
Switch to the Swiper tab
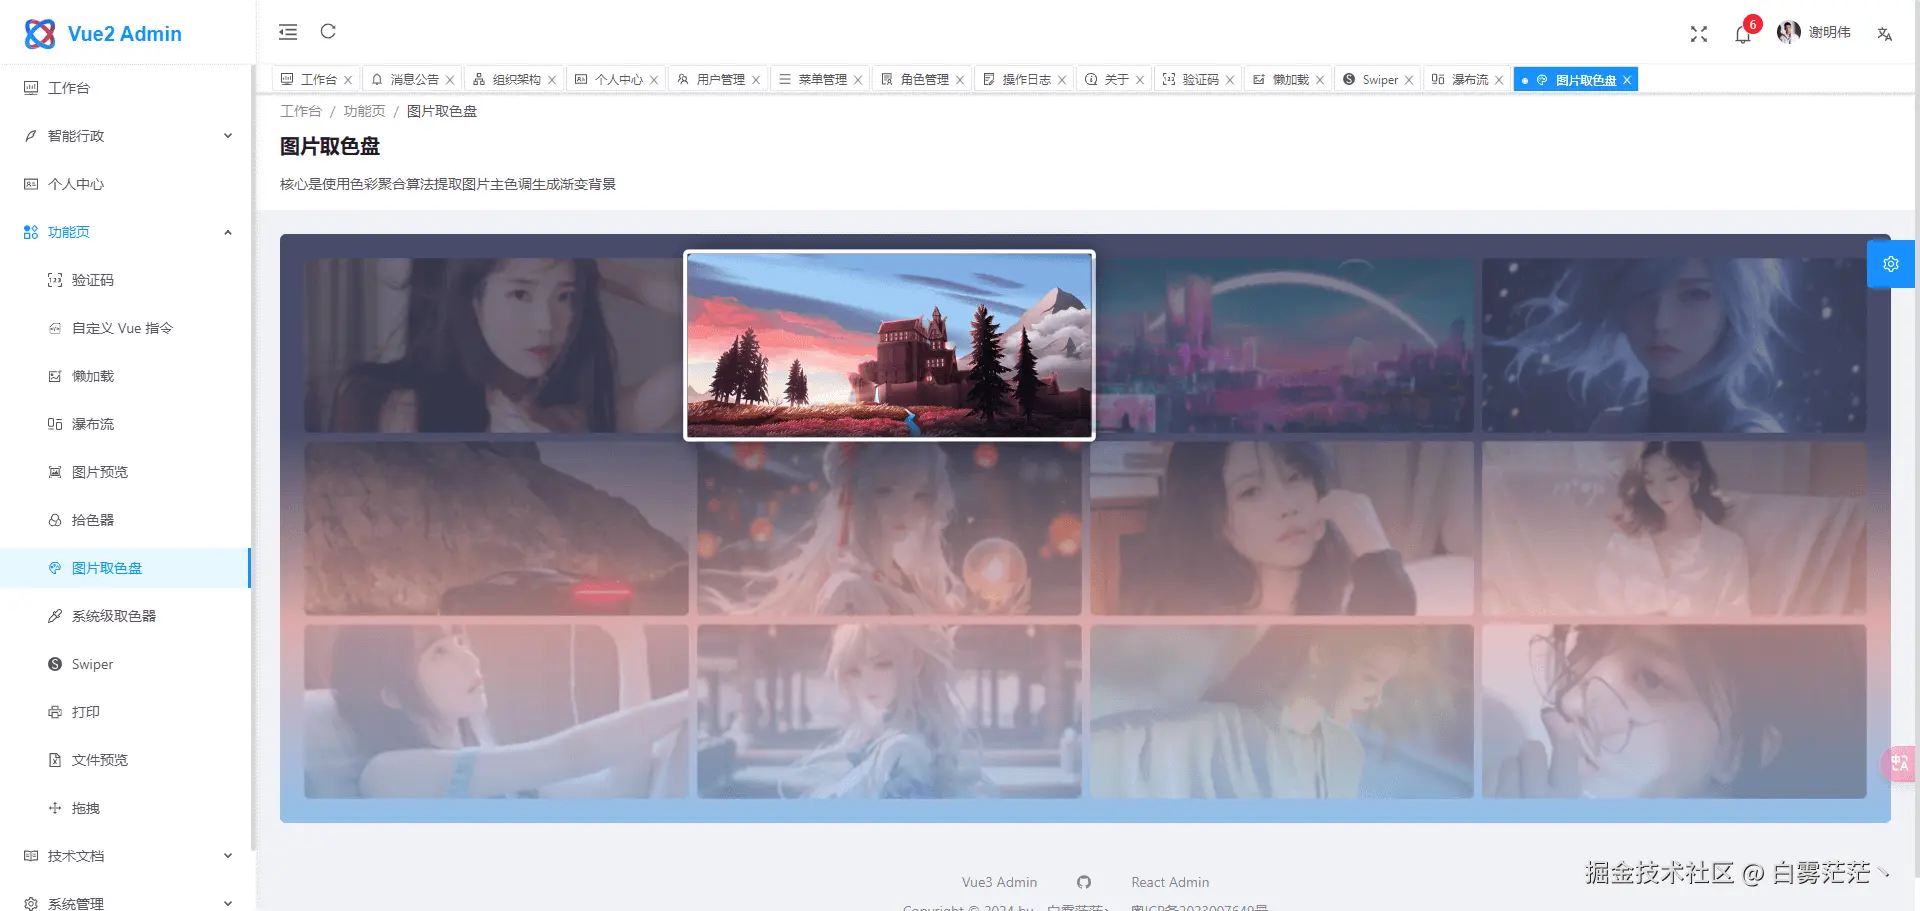tap(1378, 79)
